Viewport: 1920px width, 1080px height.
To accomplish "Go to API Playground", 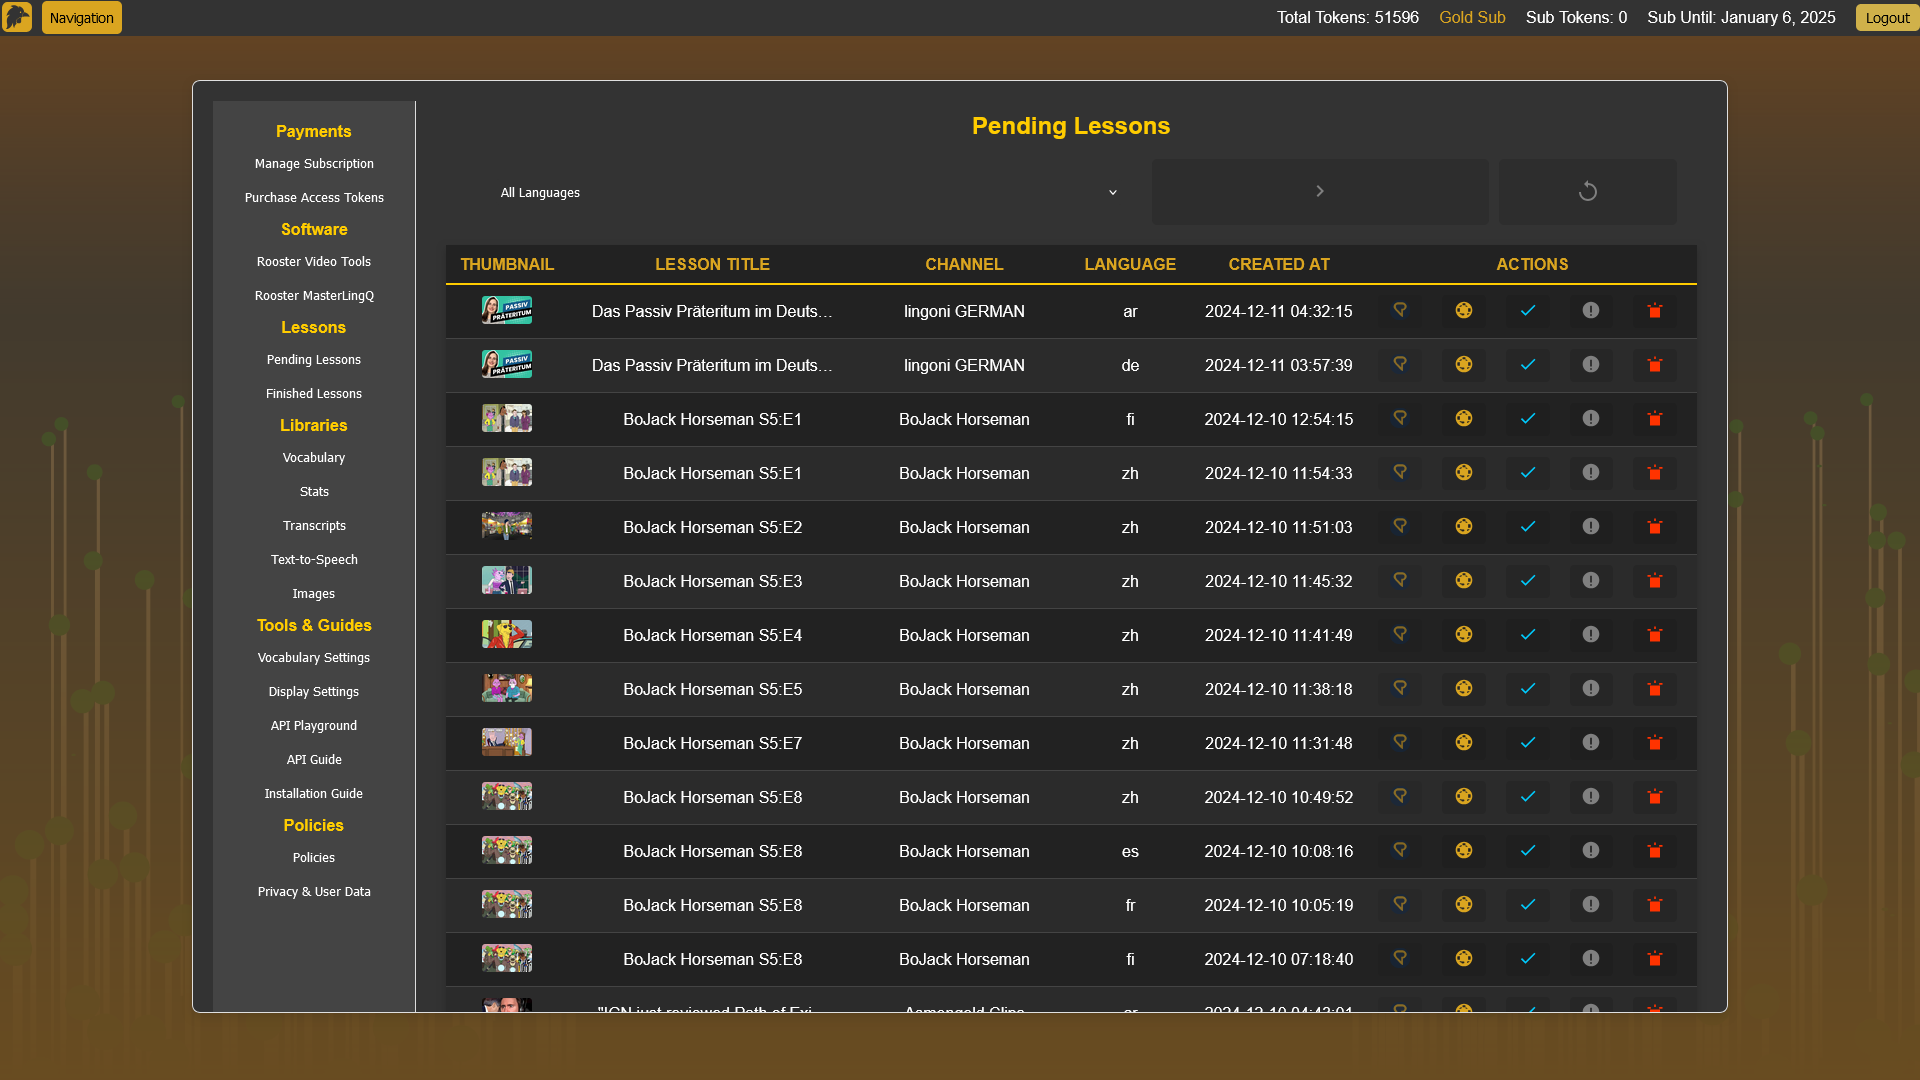I will 314,726.
